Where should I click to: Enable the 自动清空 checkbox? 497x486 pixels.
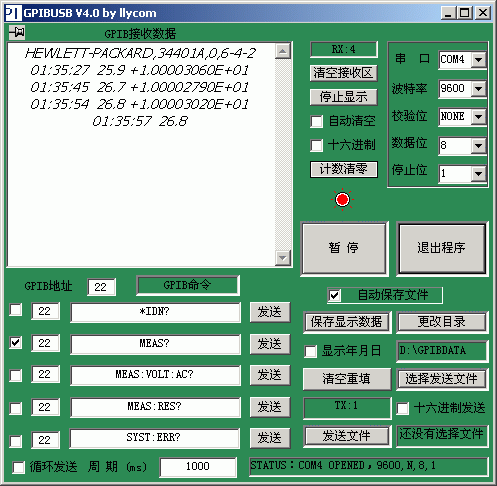coord(316,121)
